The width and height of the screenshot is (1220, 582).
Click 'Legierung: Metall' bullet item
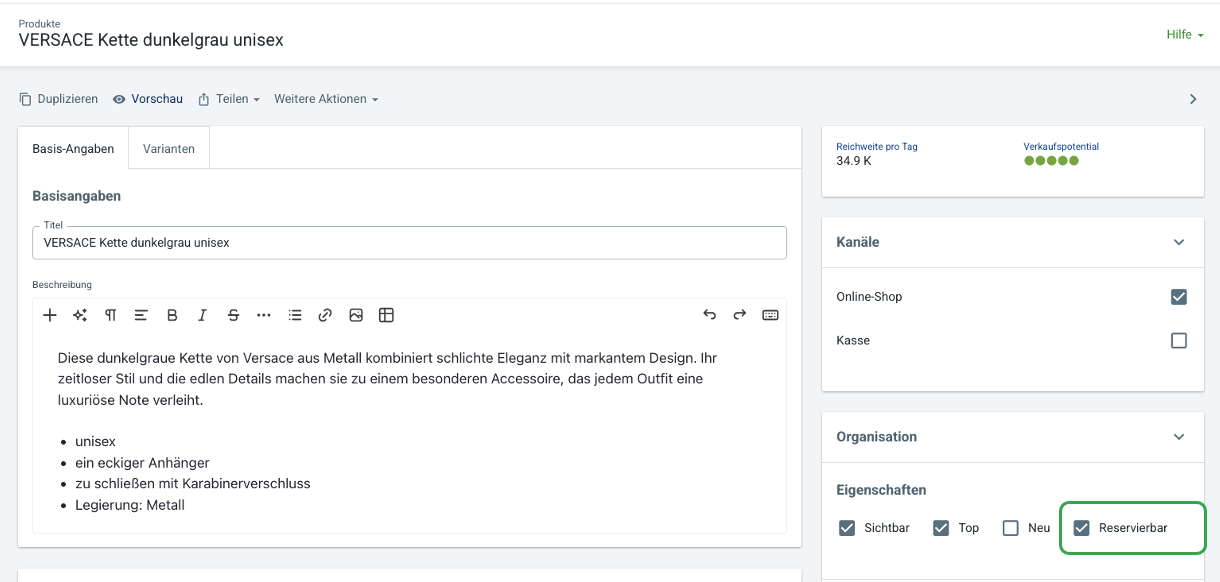pyautogui.click(x=130, y=505)
